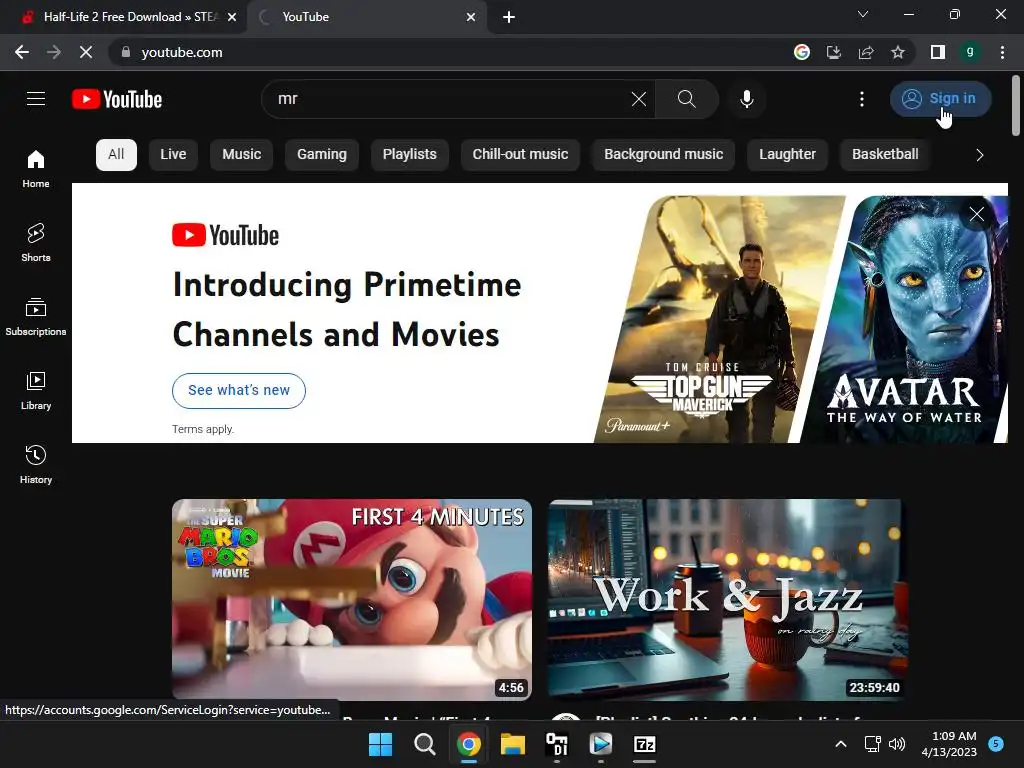
Task: Open the notification badge showing 5
Action: pos(996,743)
